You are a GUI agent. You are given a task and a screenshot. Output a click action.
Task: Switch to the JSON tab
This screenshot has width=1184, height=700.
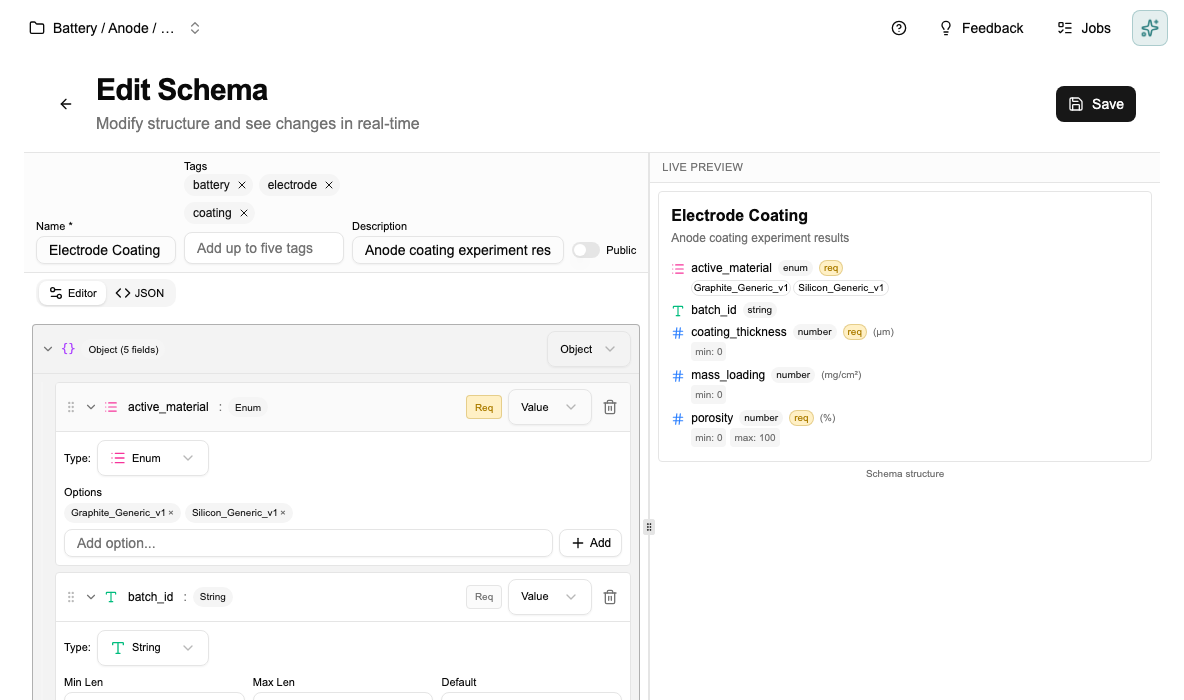coord(140,293)
